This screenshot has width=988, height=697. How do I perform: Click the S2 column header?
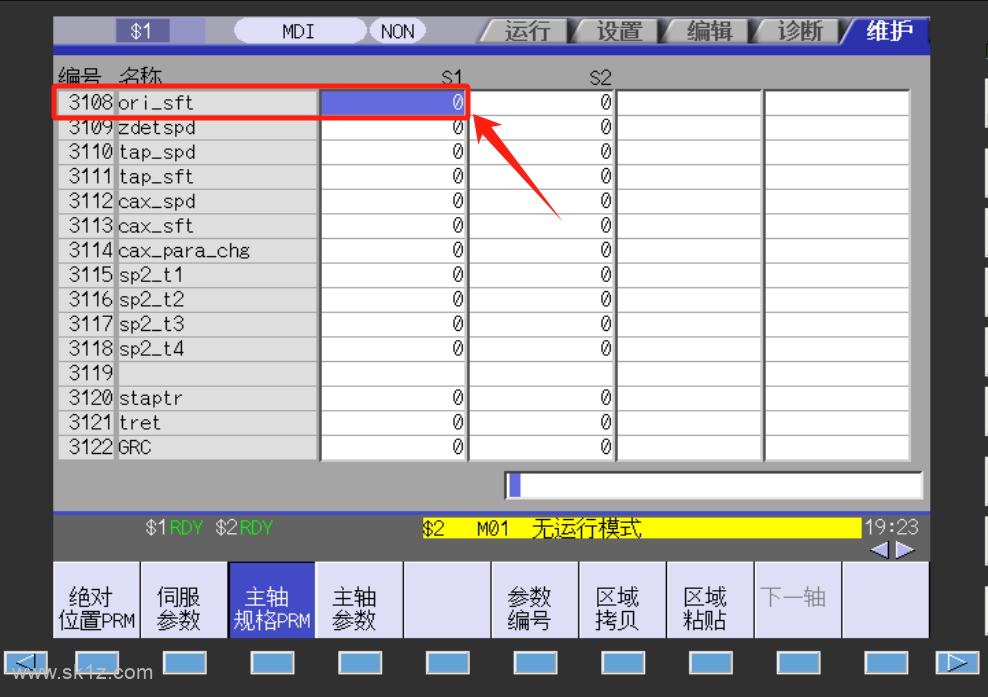tap(600, 78)
